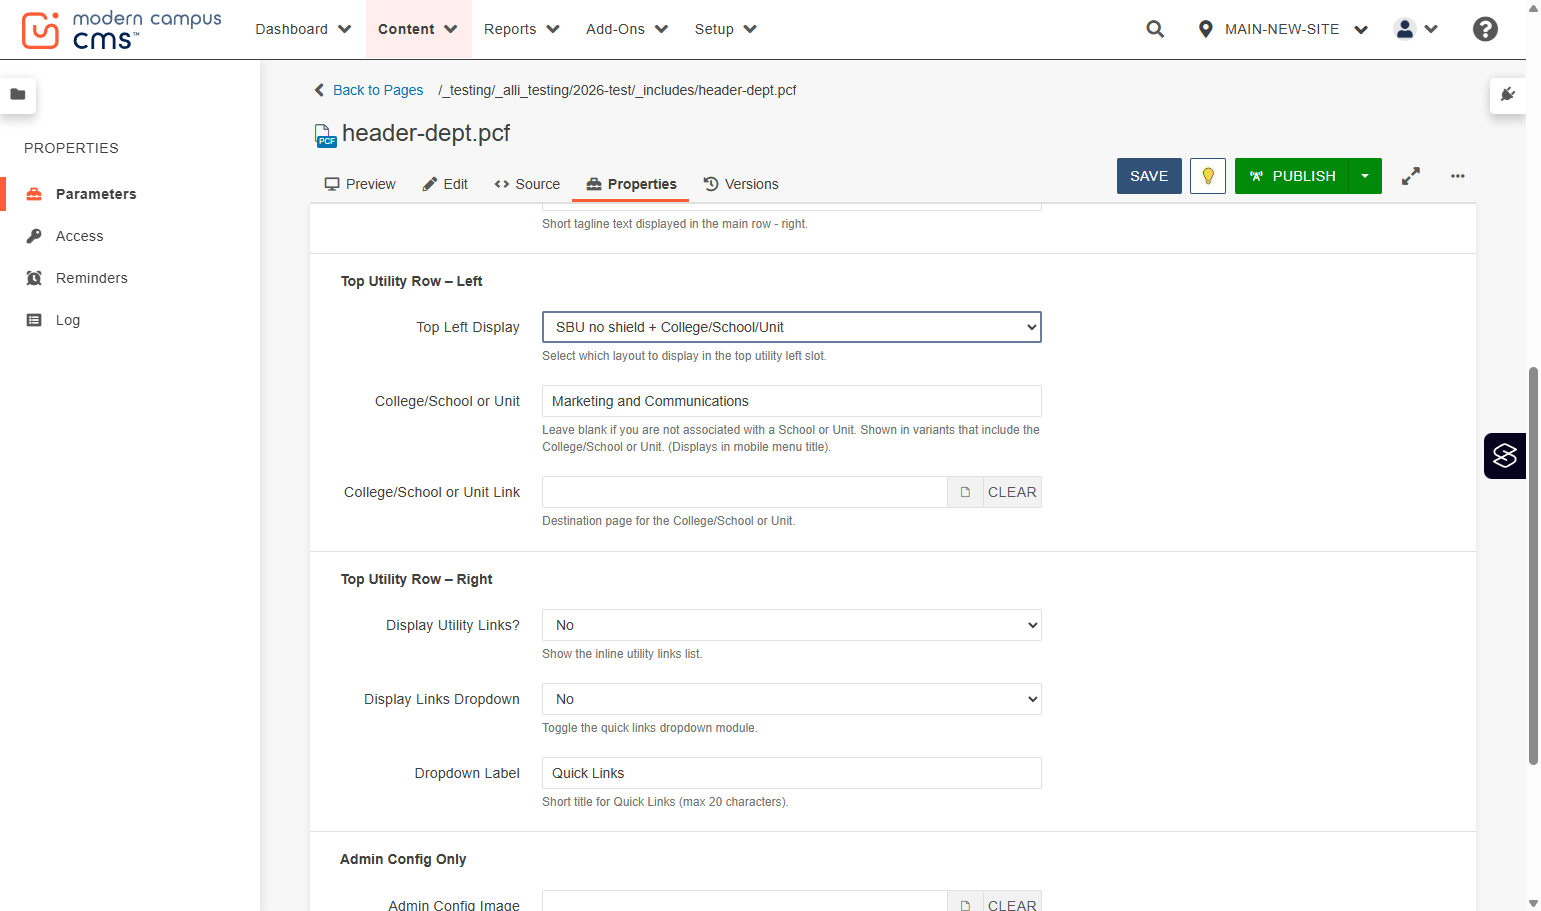Select the Properties tab
The image size is (1541, 911).
point(632,184)
